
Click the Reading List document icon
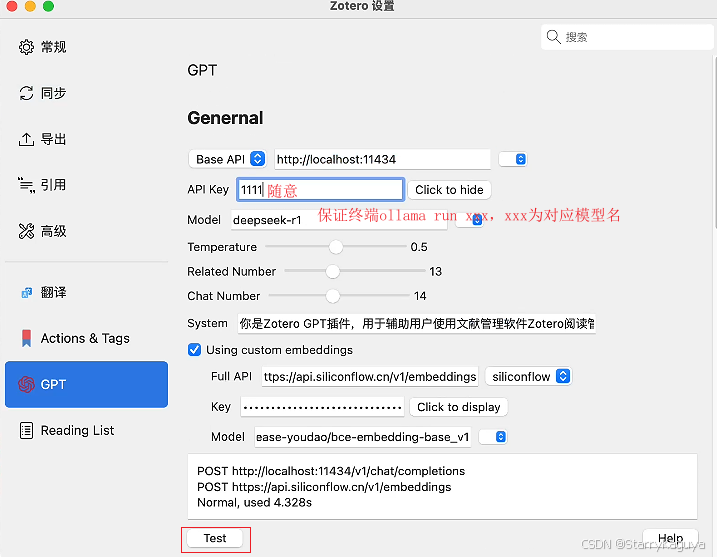(26, 430)
